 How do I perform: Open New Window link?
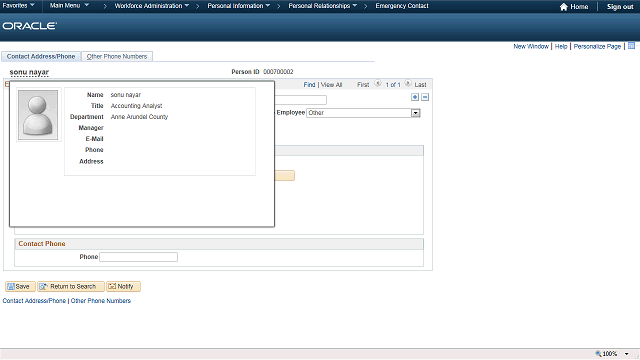click(x=531, y=47)
